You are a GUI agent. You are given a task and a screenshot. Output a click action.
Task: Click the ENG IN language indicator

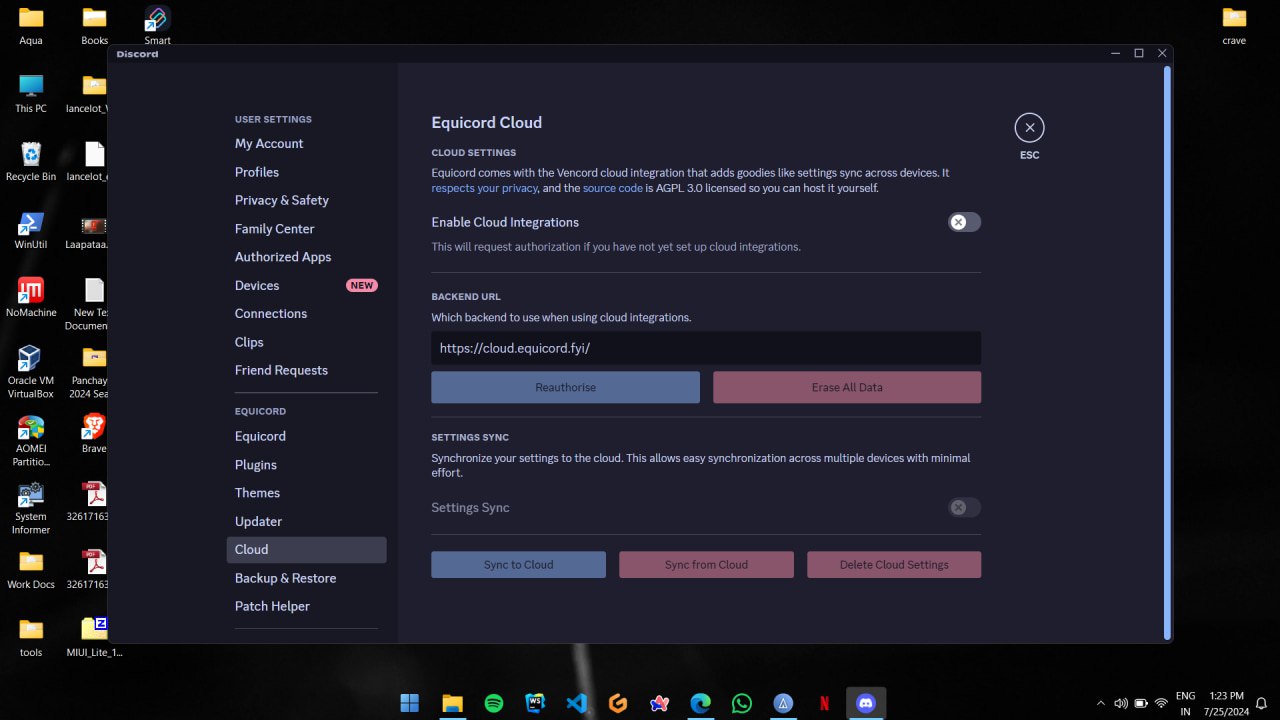click(1185, 703)
